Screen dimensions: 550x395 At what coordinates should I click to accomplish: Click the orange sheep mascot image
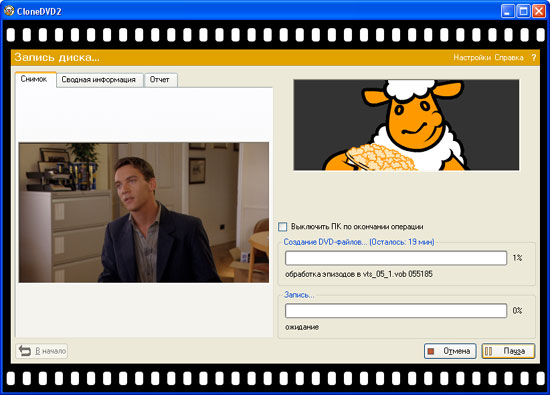(406, 125)
